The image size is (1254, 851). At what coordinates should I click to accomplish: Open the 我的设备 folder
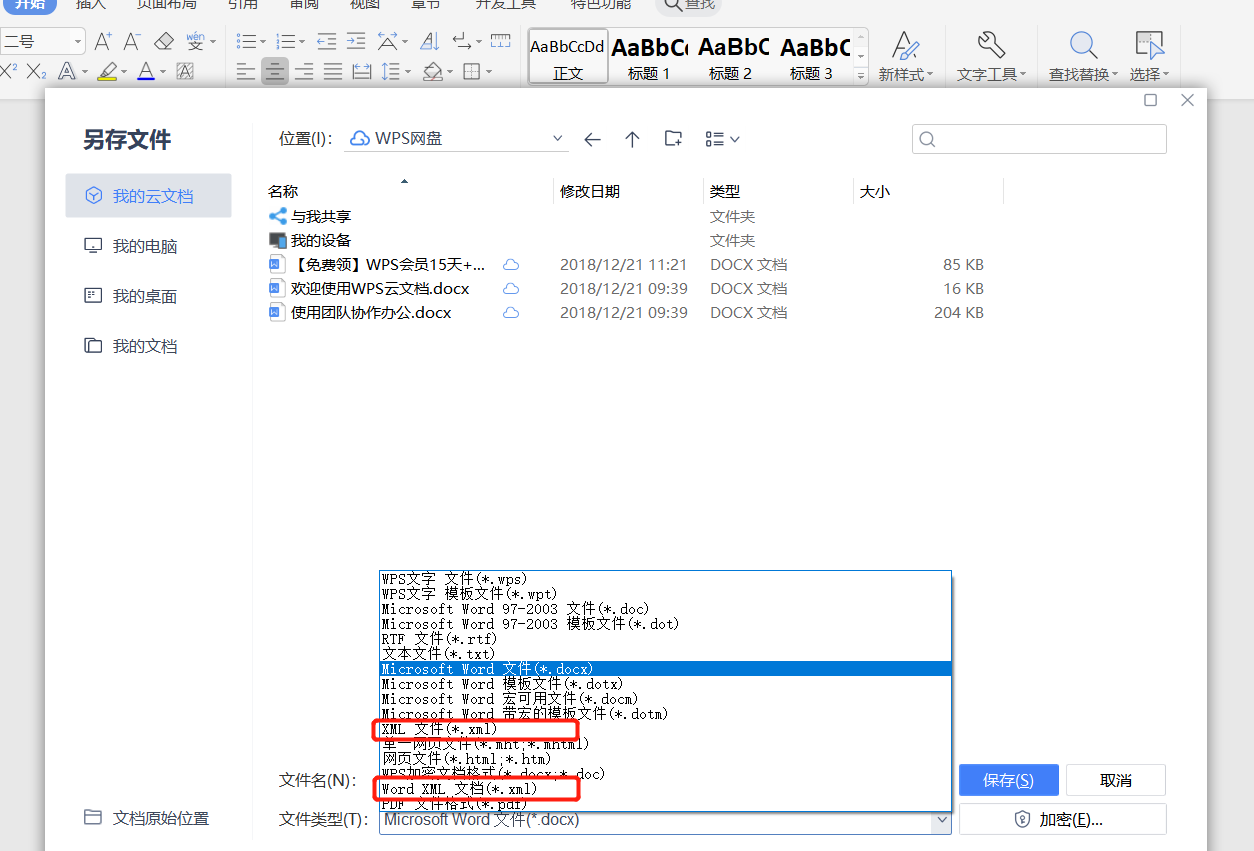pyautogui.click(x=321, y=240)
